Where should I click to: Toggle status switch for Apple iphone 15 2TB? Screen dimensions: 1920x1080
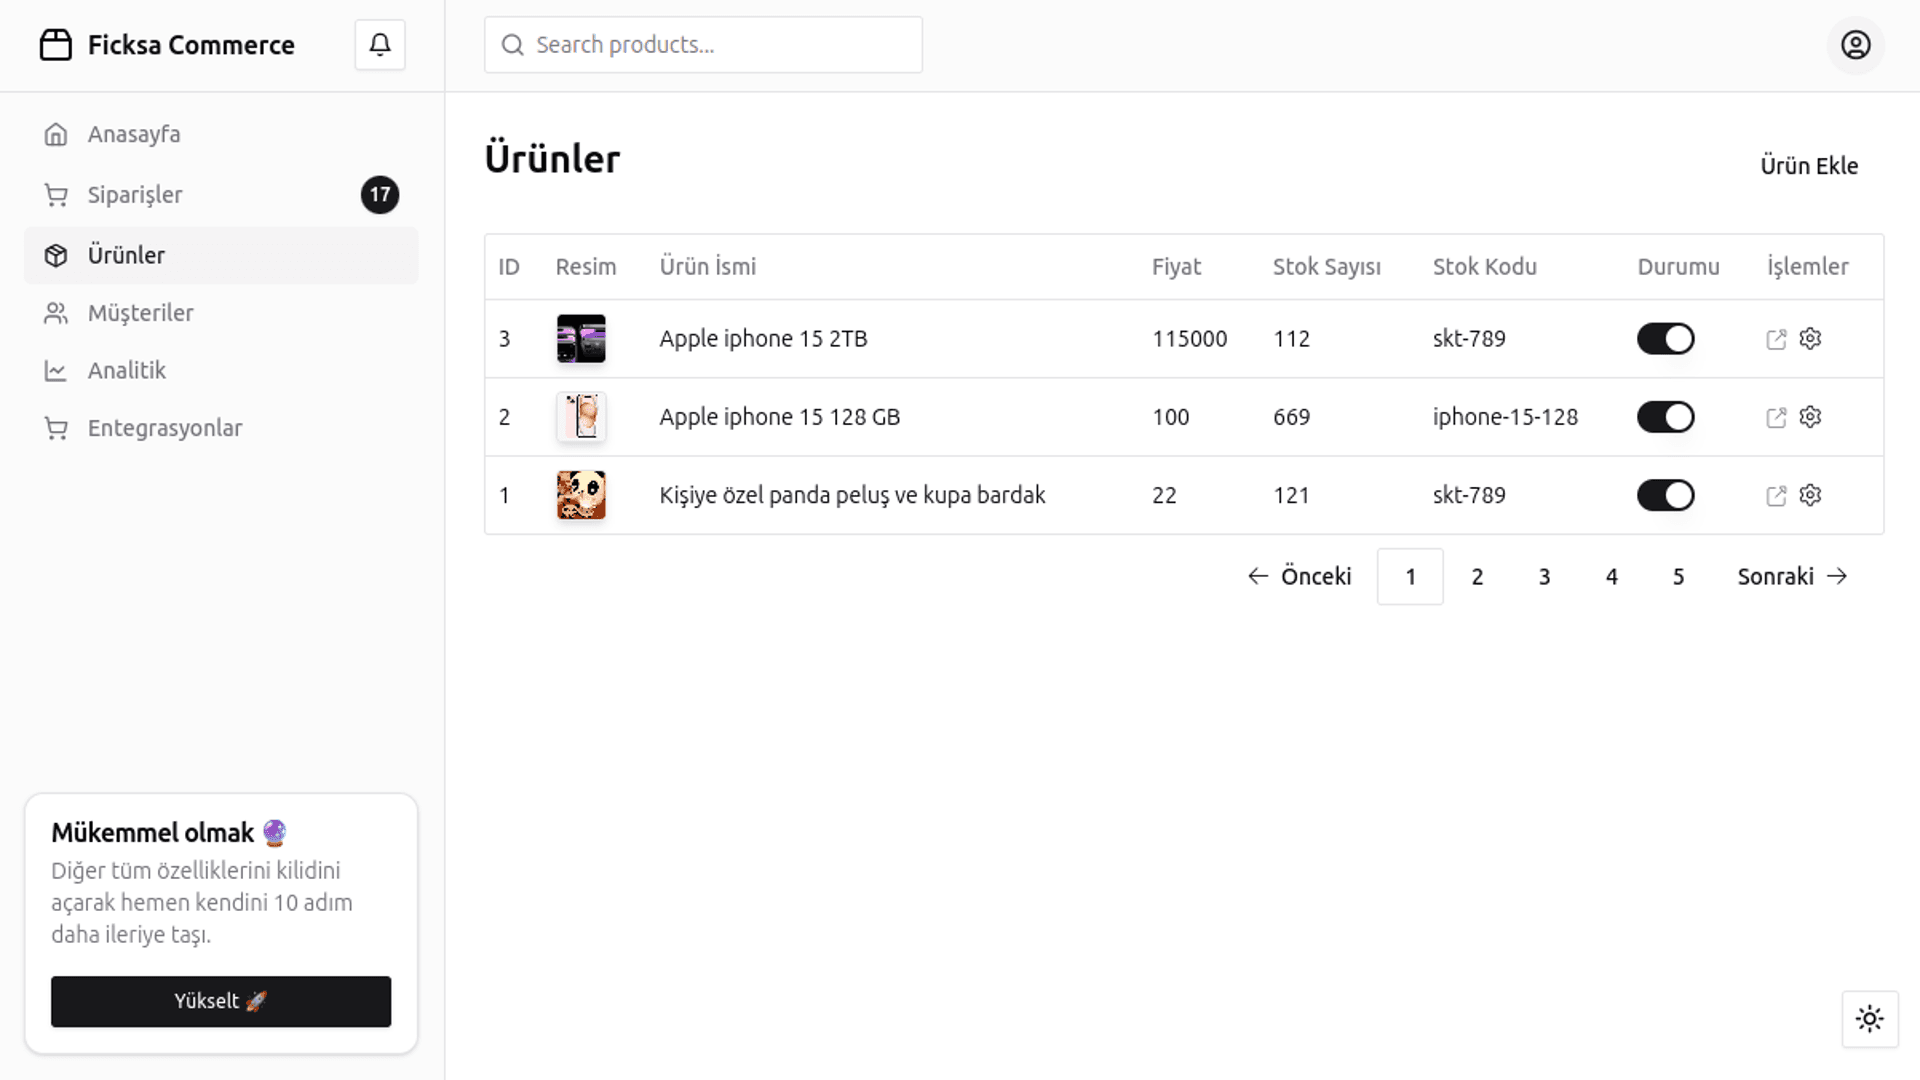tap(1665, 339)
